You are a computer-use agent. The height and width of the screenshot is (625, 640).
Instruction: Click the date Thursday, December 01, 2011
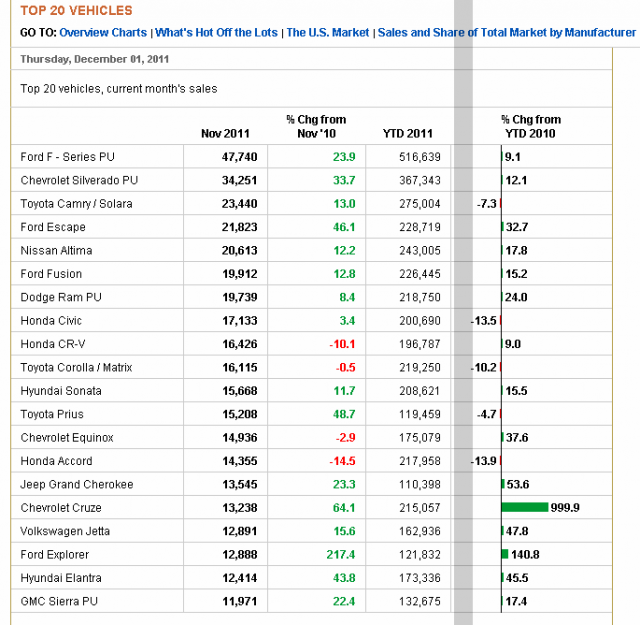[x=95, y=59]
